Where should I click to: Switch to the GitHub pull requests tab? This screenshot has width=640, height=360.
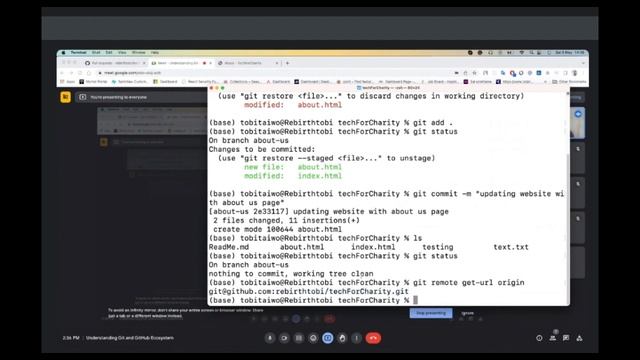[x=116, y=63]
